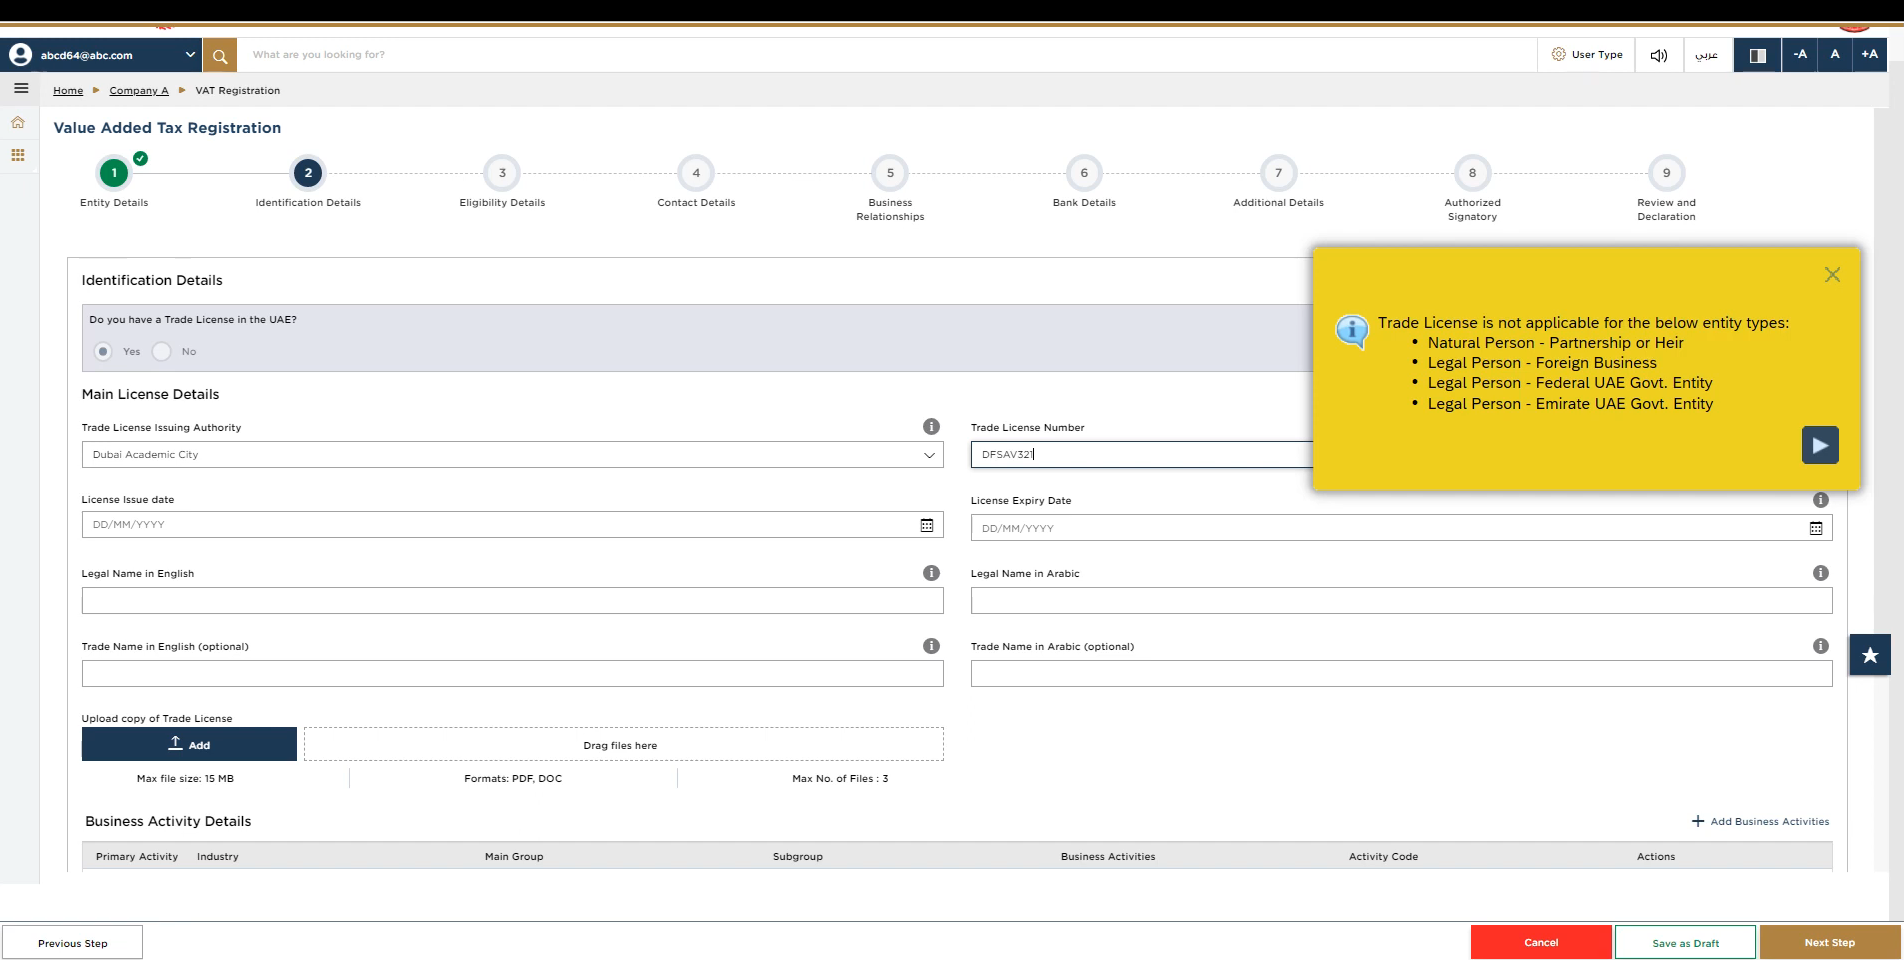Screen dimensions: 1904x960
Task: Select step 8 Authorized Signatory
Action: point(1472,173)
